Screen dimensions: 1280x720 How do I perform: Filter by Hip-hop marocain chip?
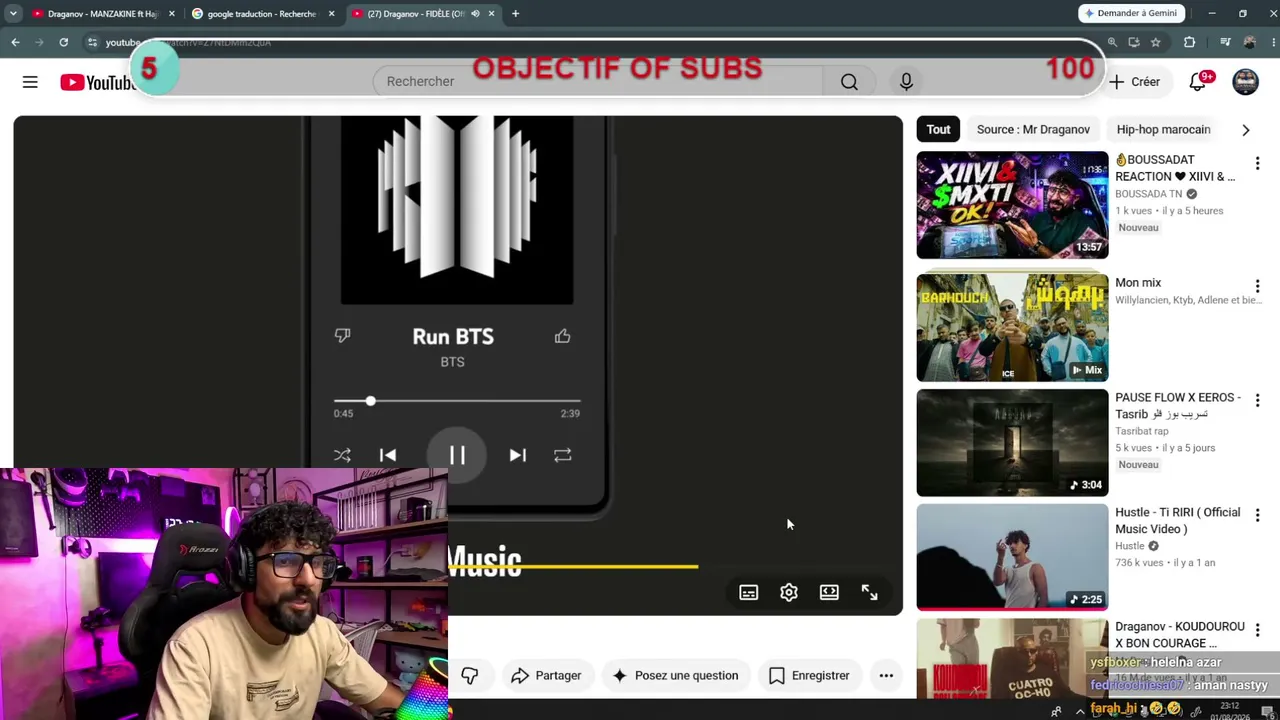pyautogui.click(x=1163, y=130)
